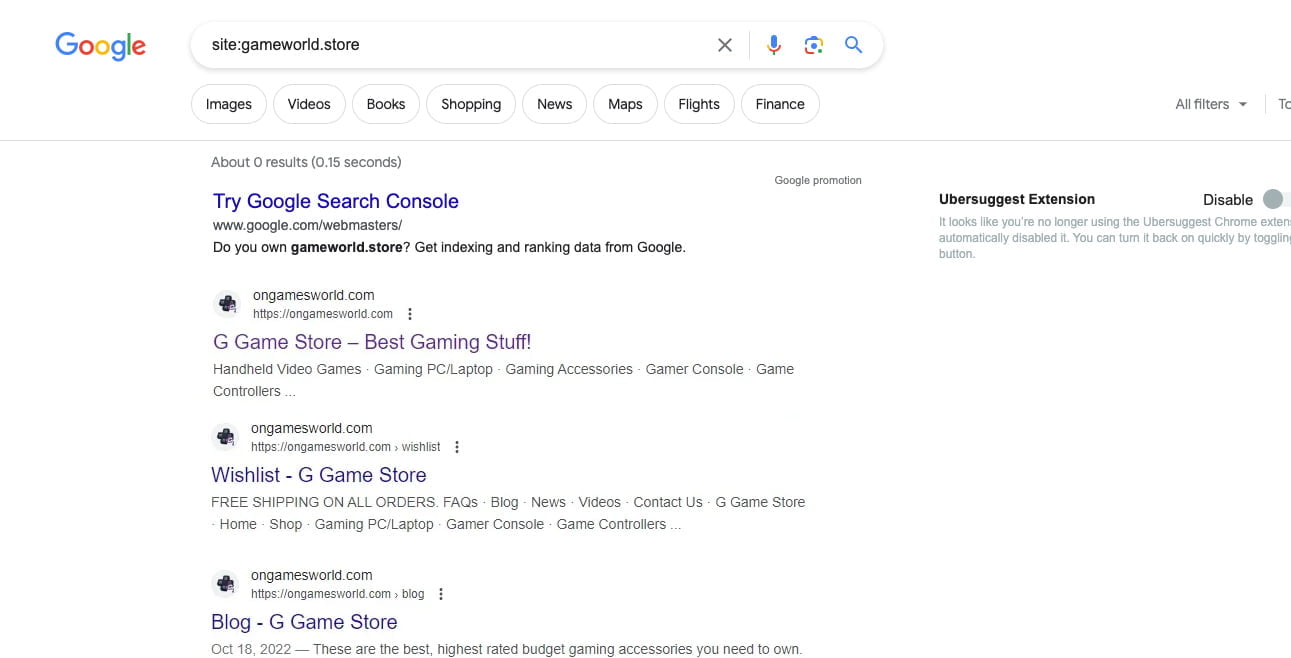1291x658 pixels.
Task: Toggle the Ubersuggest Extension switch
Action: (1277, 200)
